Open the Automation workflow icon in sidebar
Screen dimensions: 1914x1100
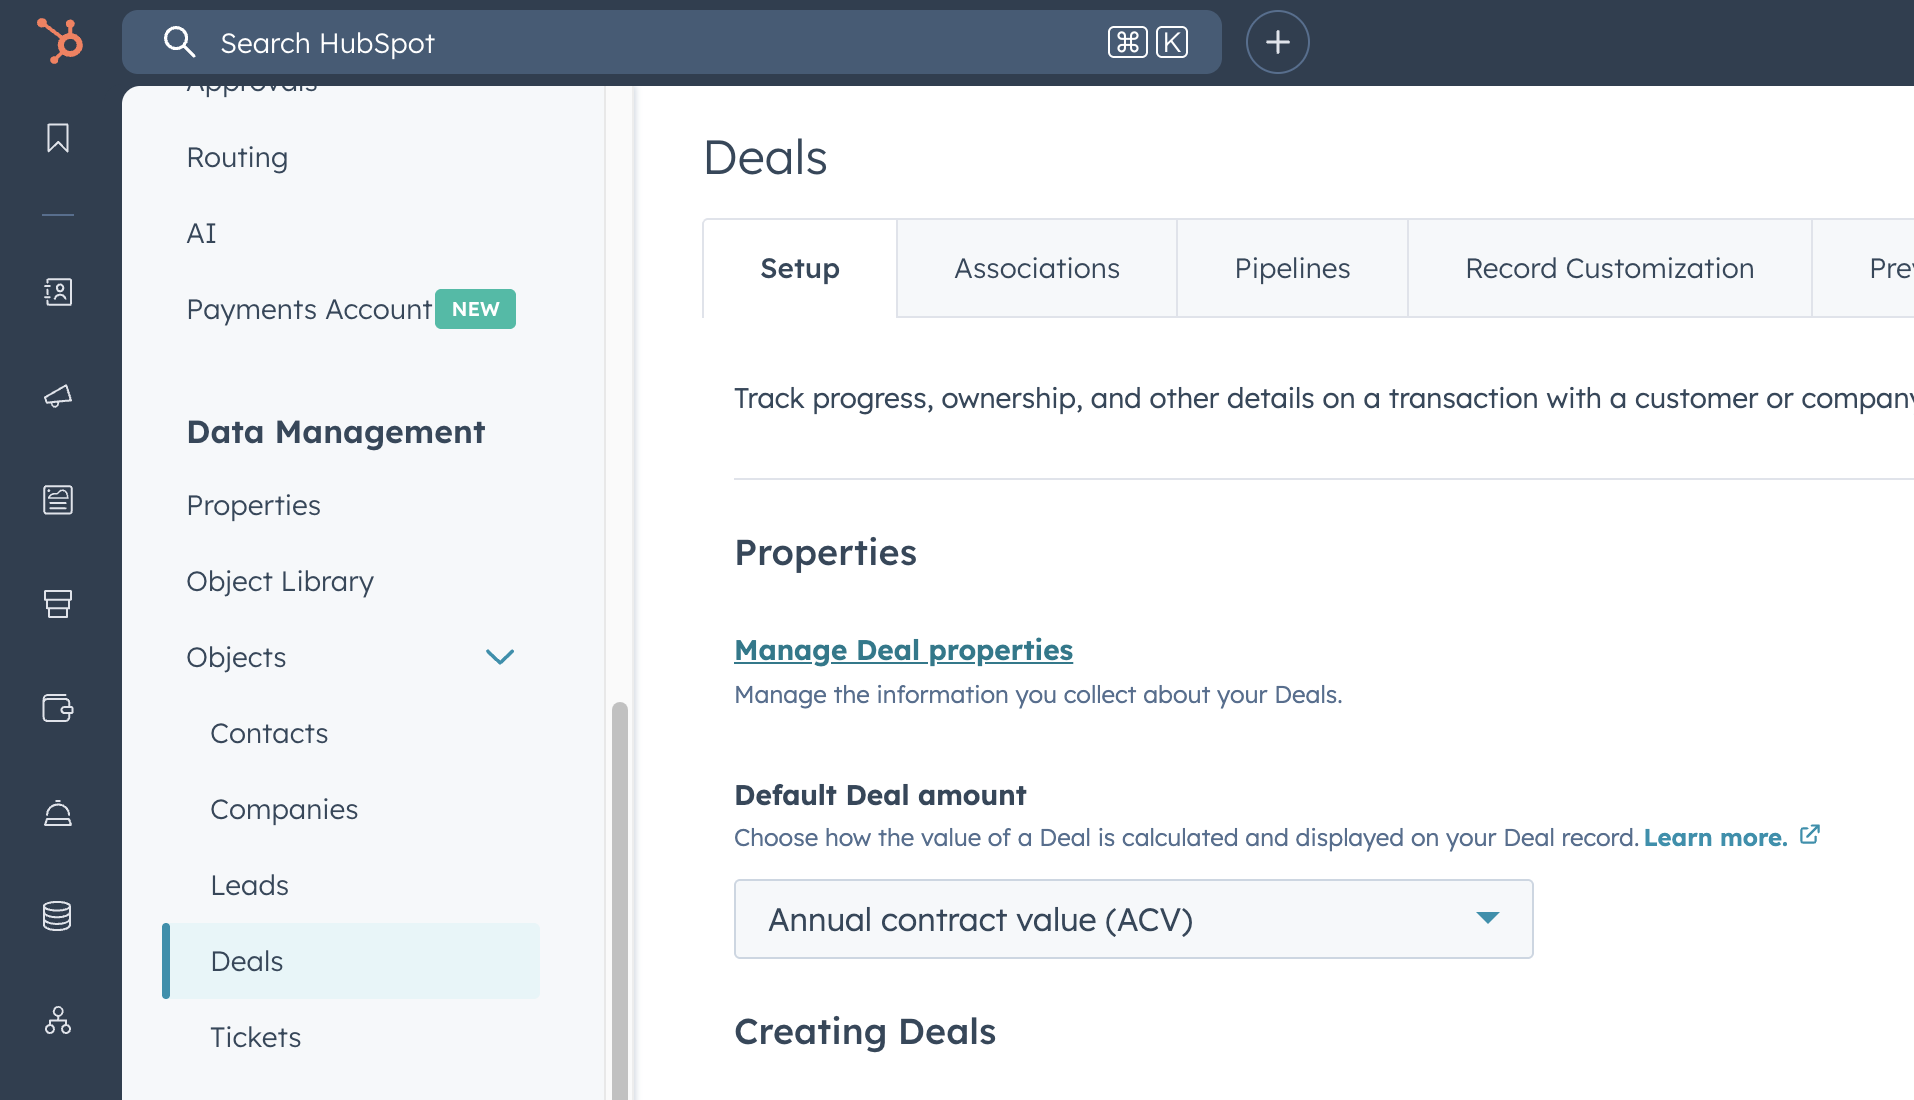tap(58, 1020)
